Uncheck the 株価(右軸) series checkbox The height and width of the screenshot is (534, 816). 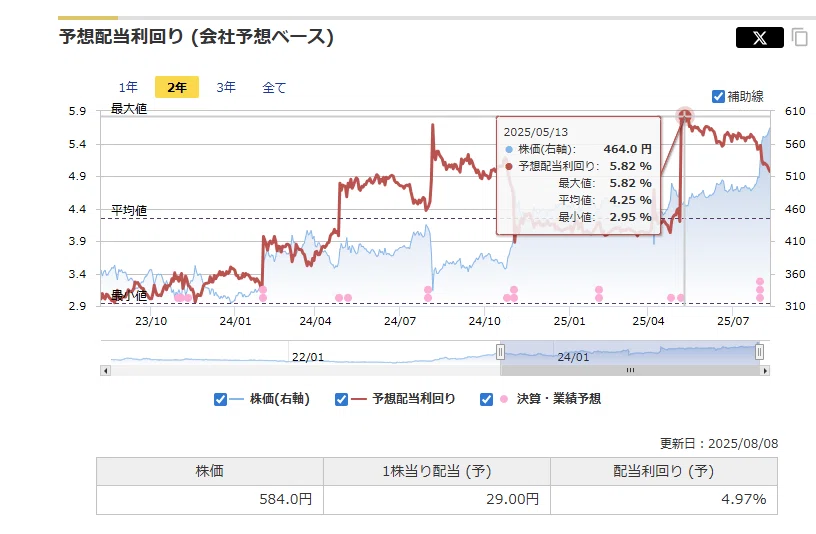220,399
